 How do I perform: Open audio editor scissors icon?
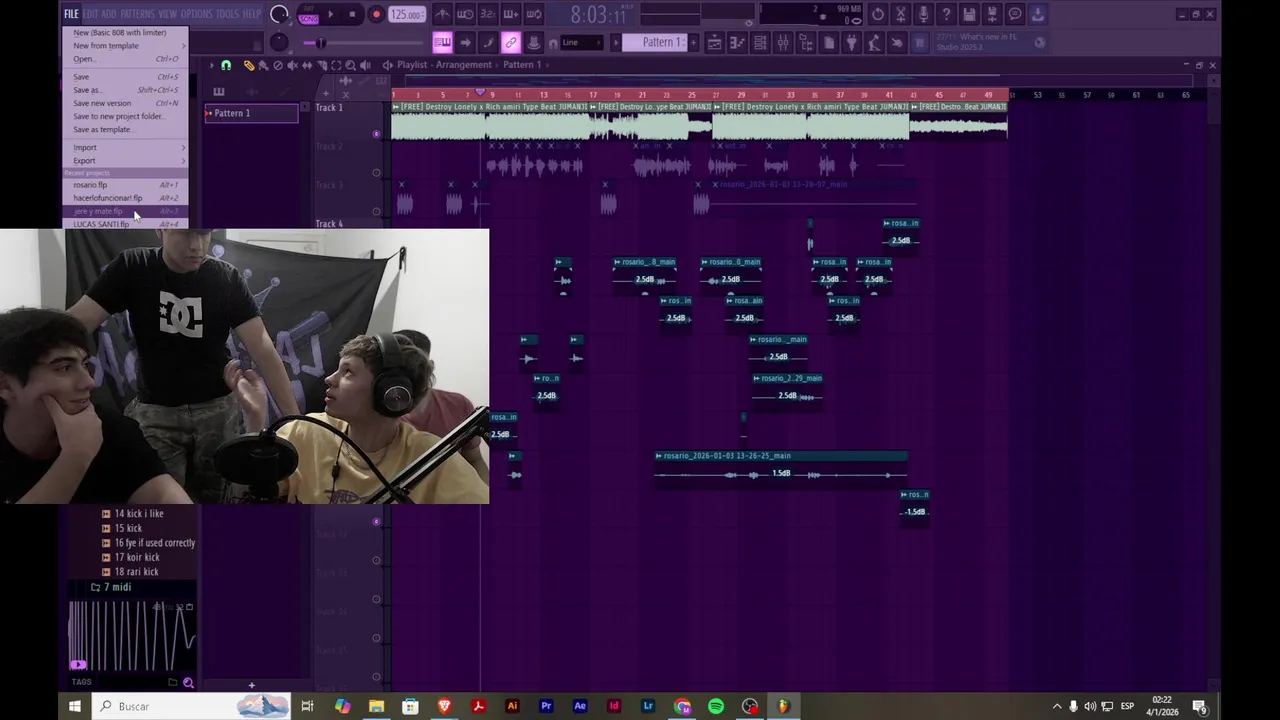point(901,14)
